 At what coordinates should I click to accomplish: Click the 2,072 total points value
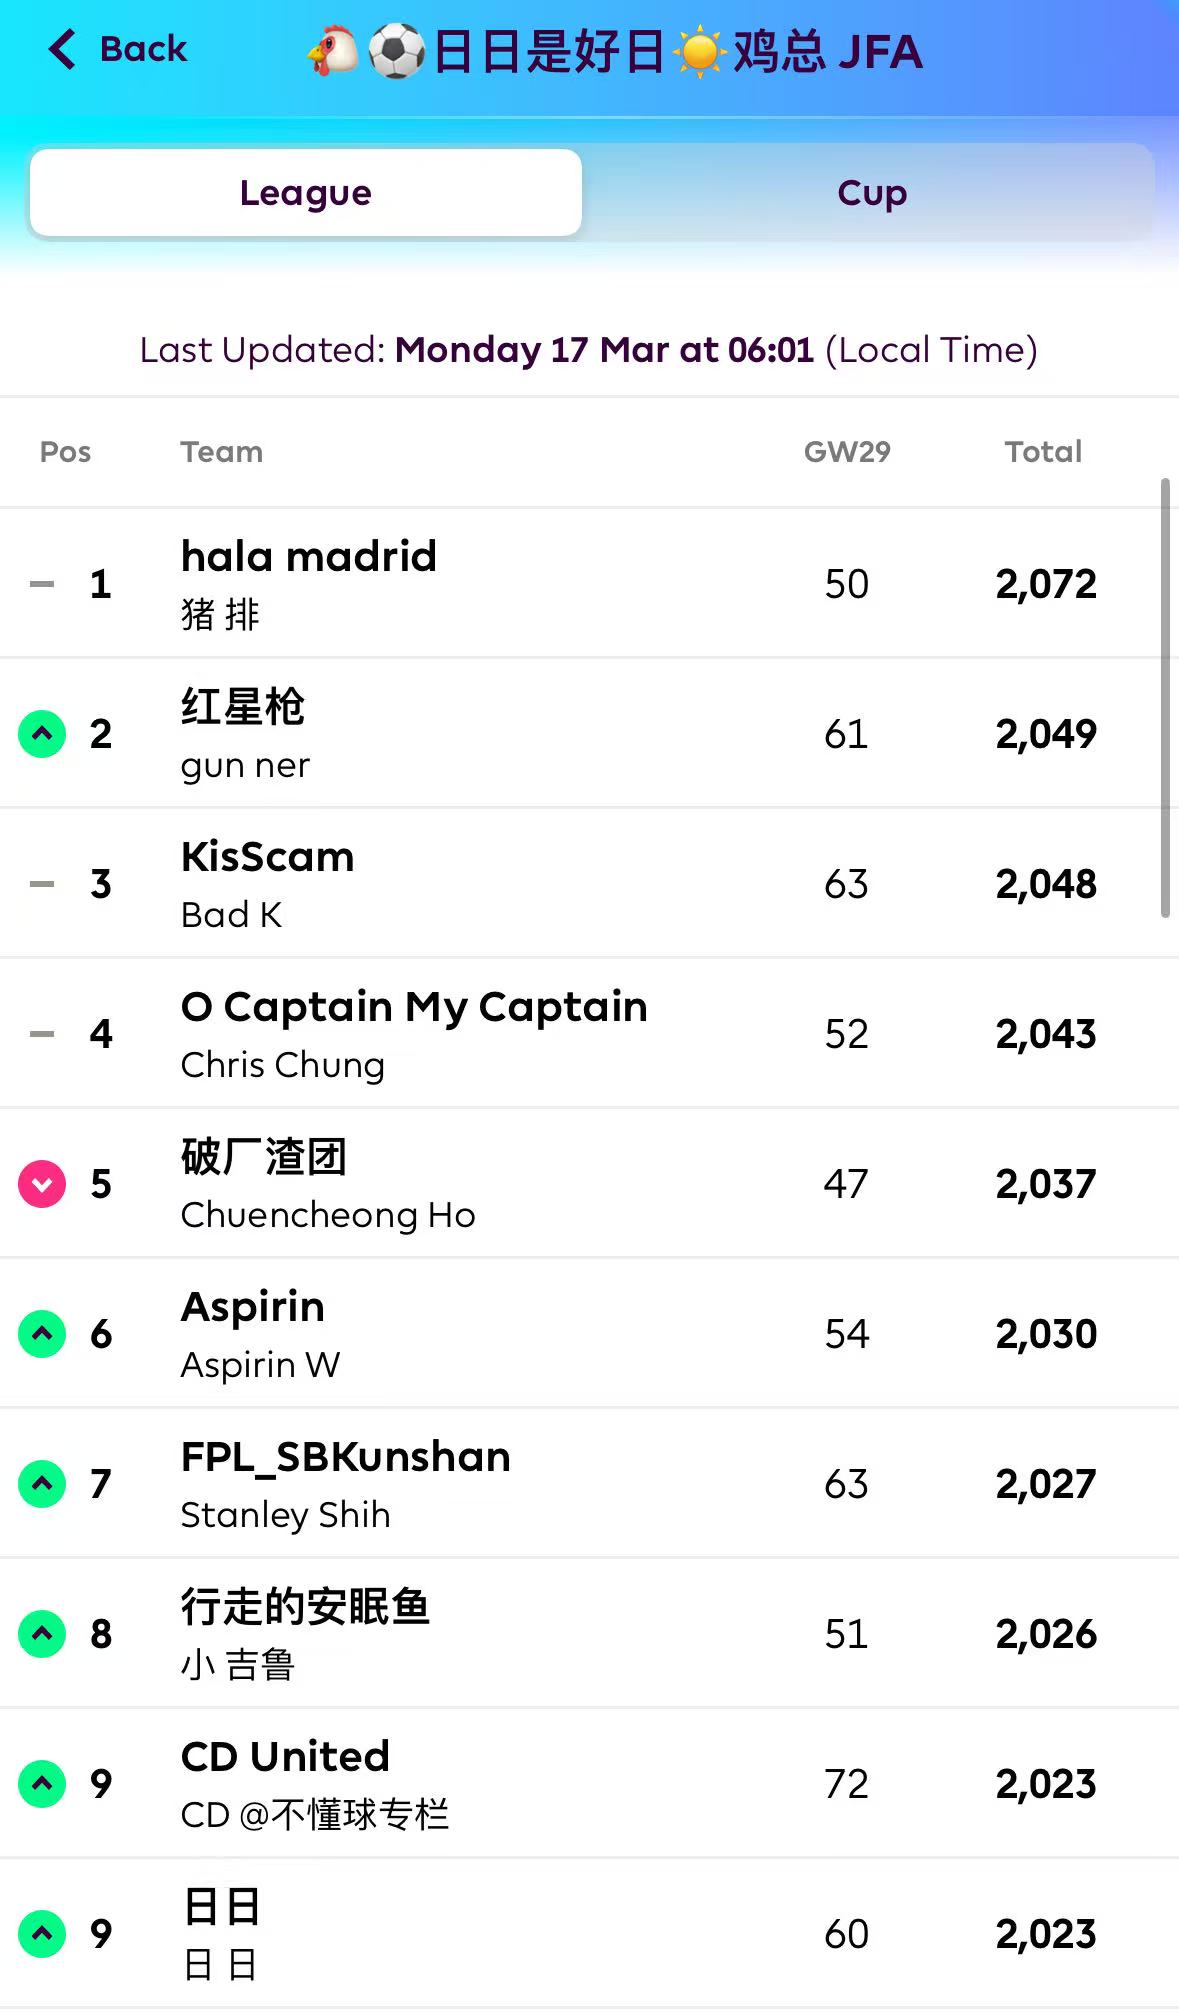click(1046, 584)
